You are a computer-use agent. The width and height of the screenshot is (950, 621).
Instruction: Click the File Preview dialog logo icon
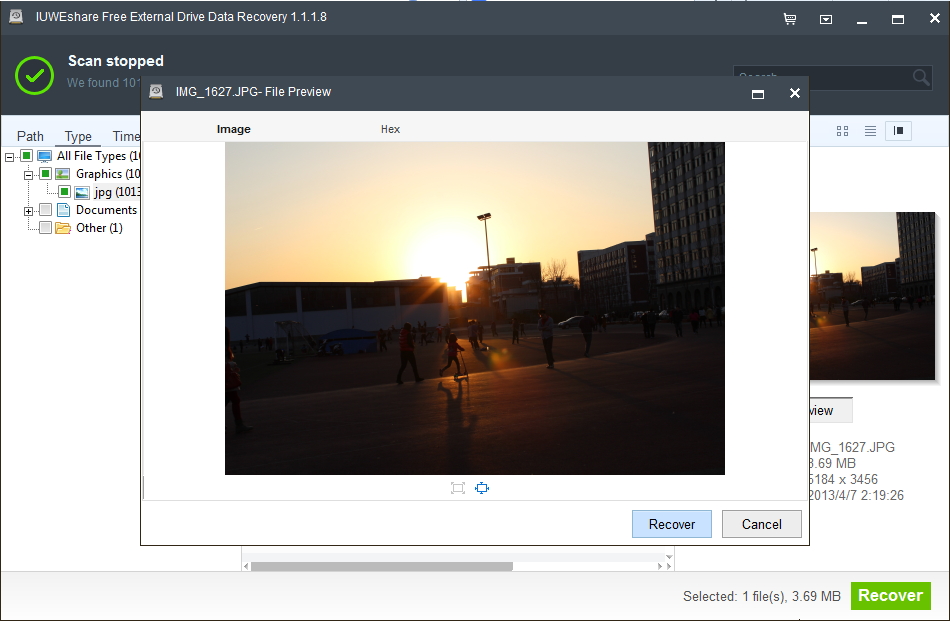[x=156, y=91]
